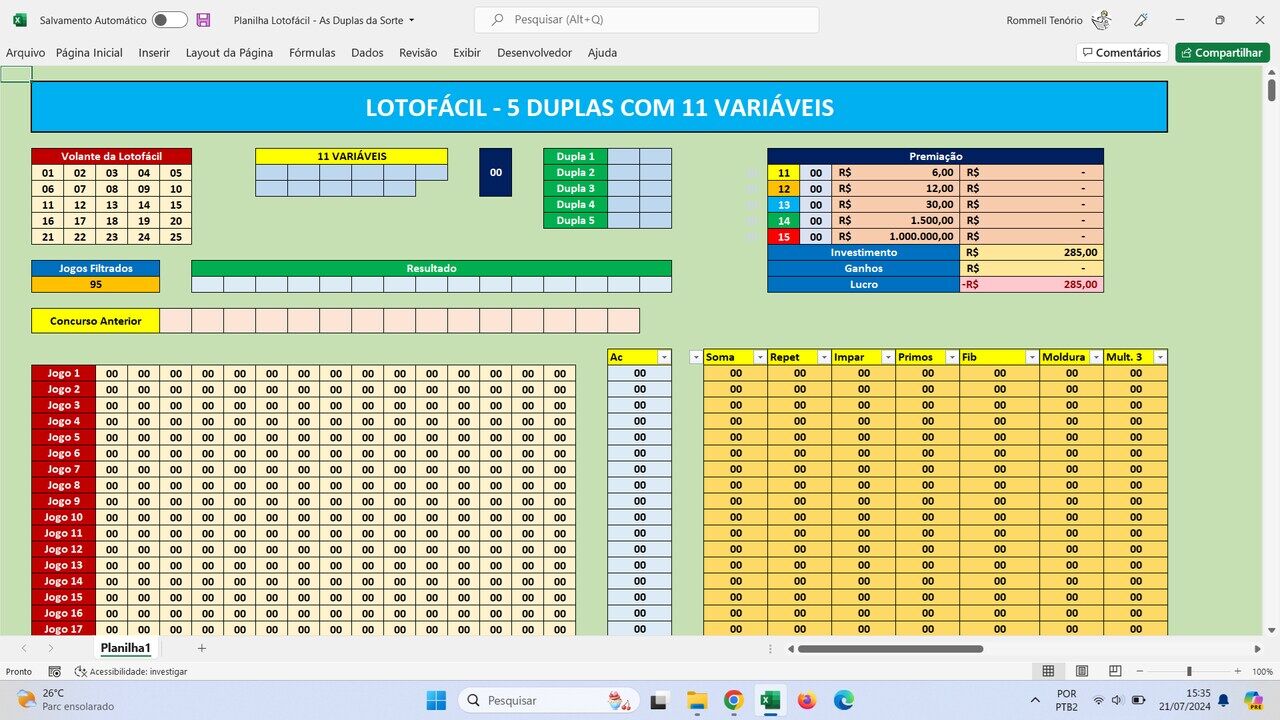This screenshot has width=1280, height=720.
Task: Click the horizontal scrollbar thumb
Action: (890, 648)
